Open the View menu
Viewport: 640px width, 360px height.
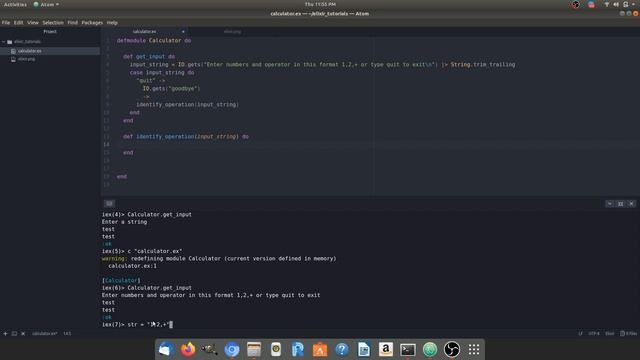click(33, 23)
